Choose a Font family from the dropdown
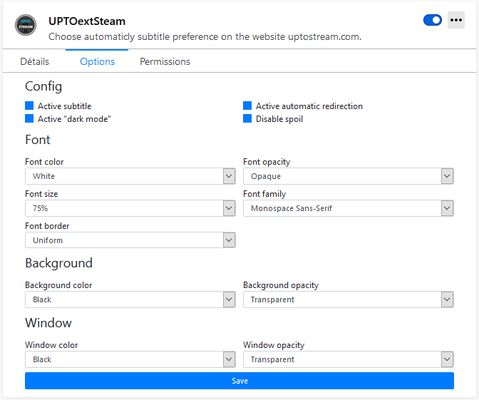 (348, 208)
